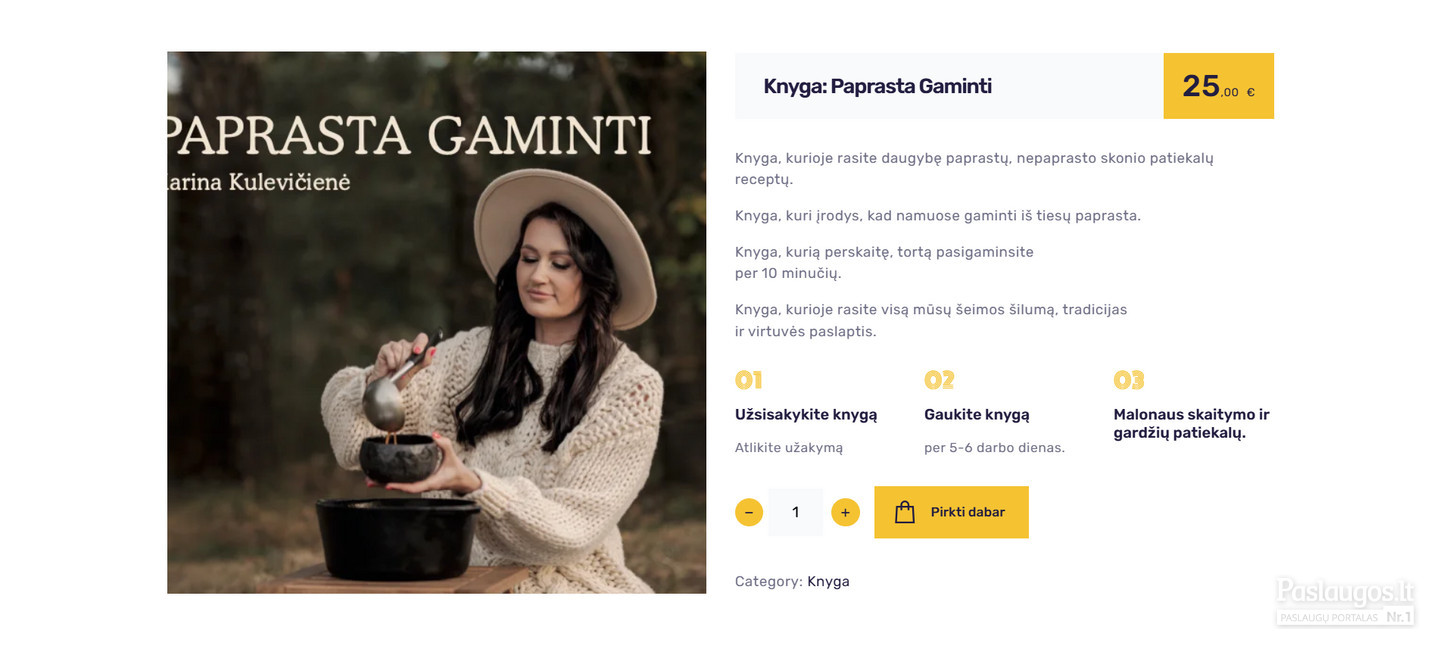
Task: Open the Knyga category link
Action: [828, 581]
